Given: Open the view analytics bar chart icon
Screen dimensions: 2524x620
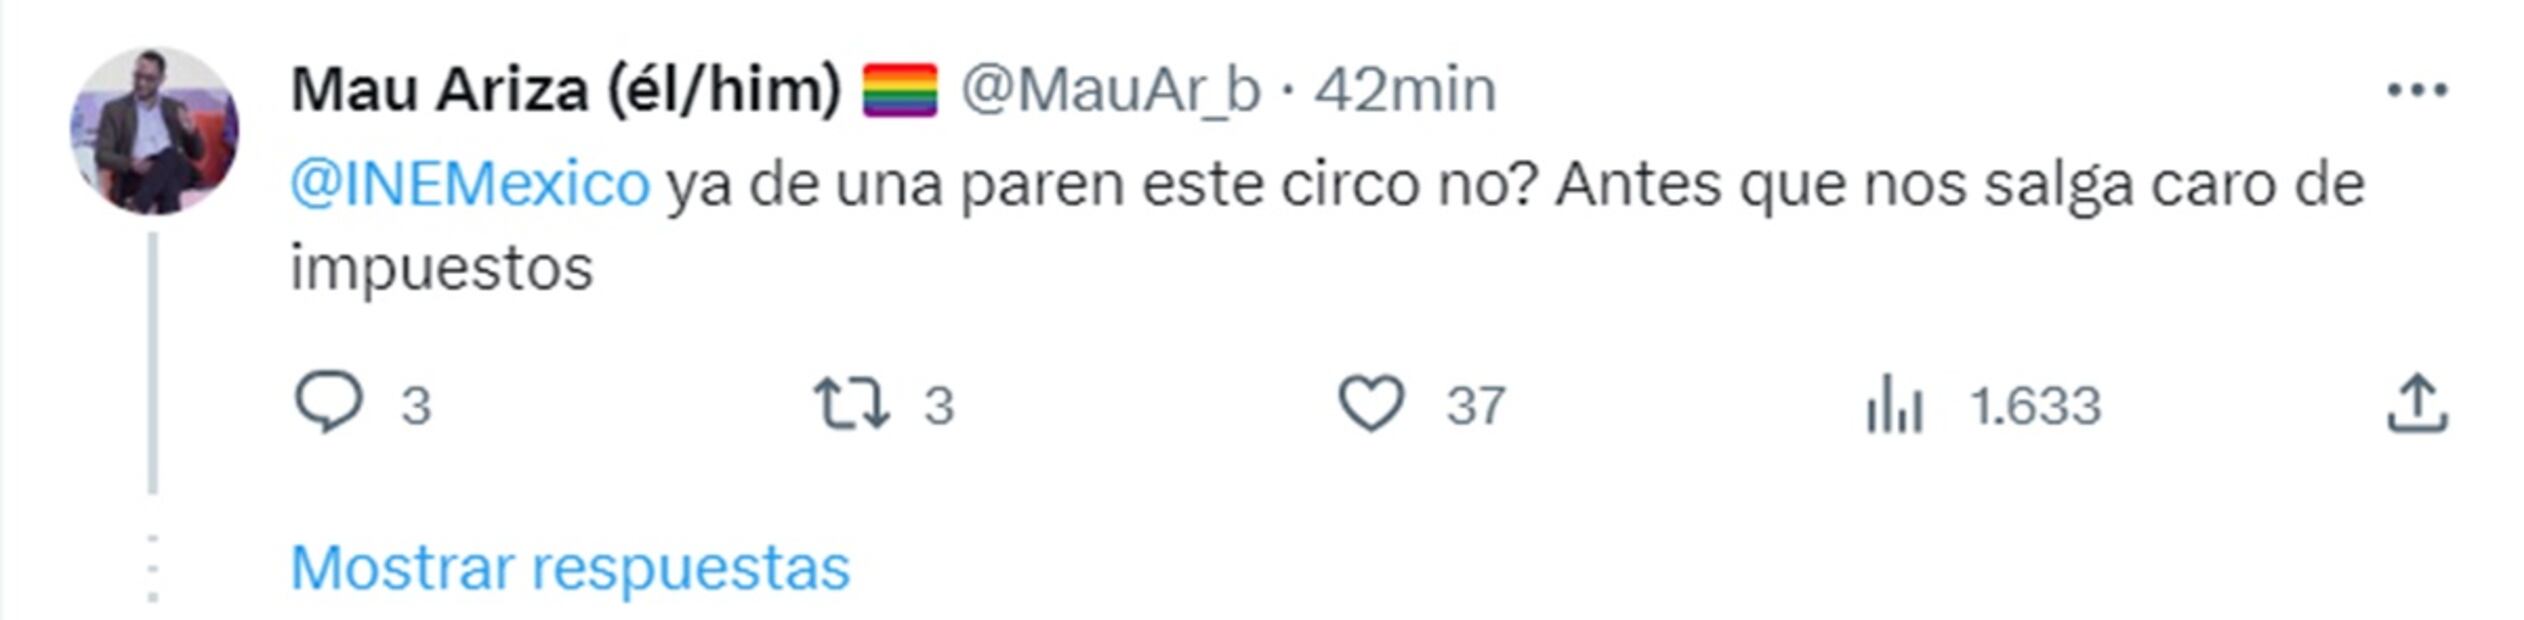Looking at the screenshot, I should click(1893, 405).
